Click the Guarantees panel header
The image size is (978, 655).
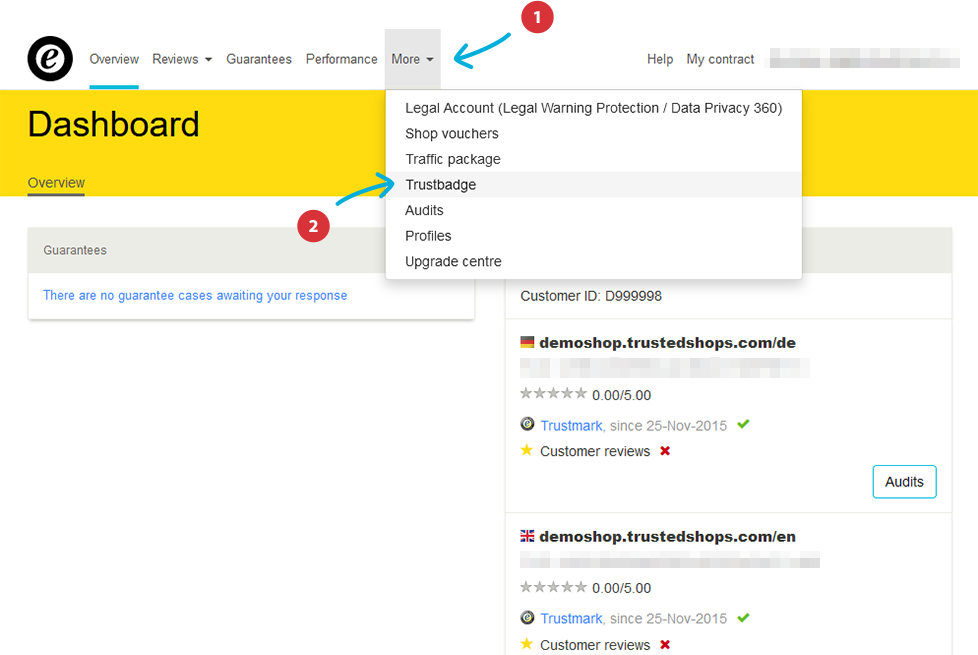(206, 250)
